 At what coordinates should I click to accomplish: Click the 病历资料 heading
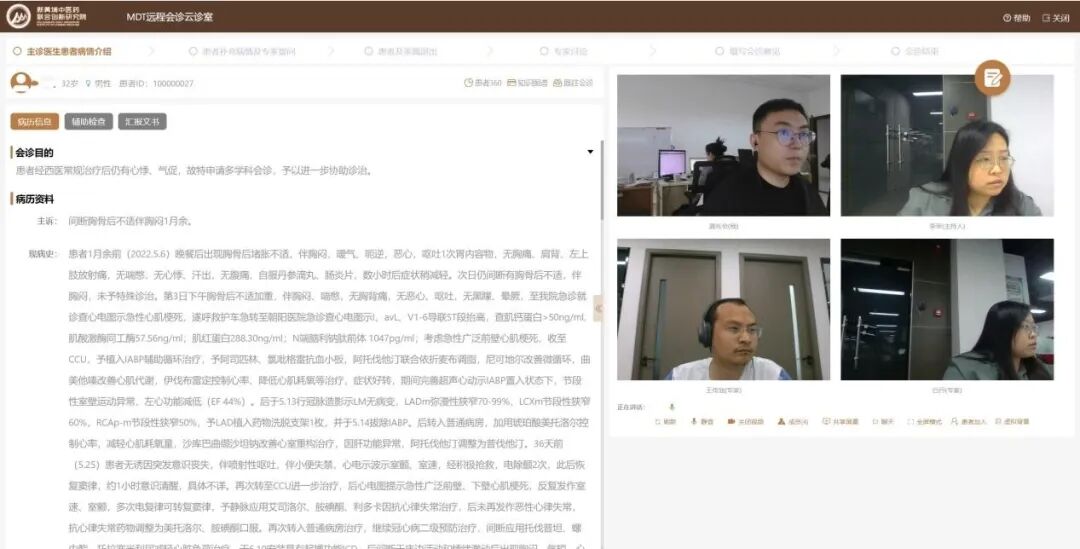click(34, 199)
